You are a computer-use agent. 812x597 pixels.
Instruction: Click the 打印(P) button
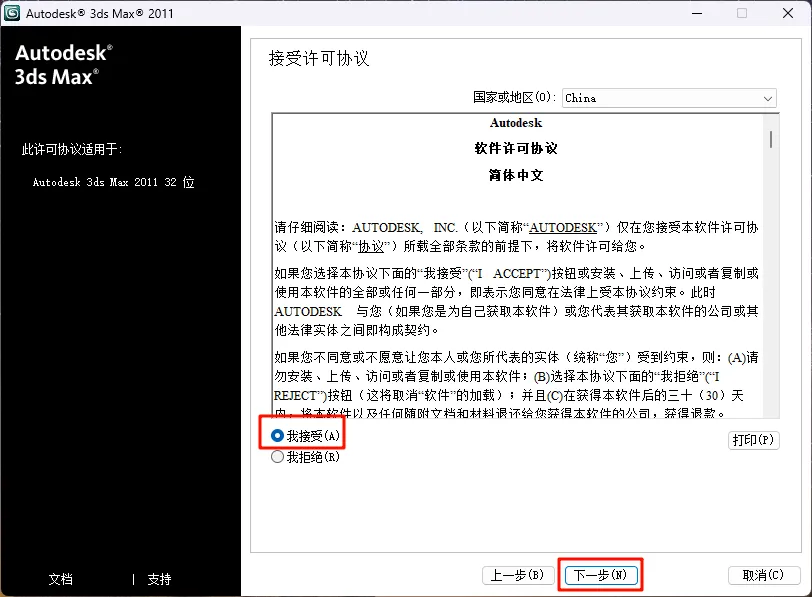(753, 440)
